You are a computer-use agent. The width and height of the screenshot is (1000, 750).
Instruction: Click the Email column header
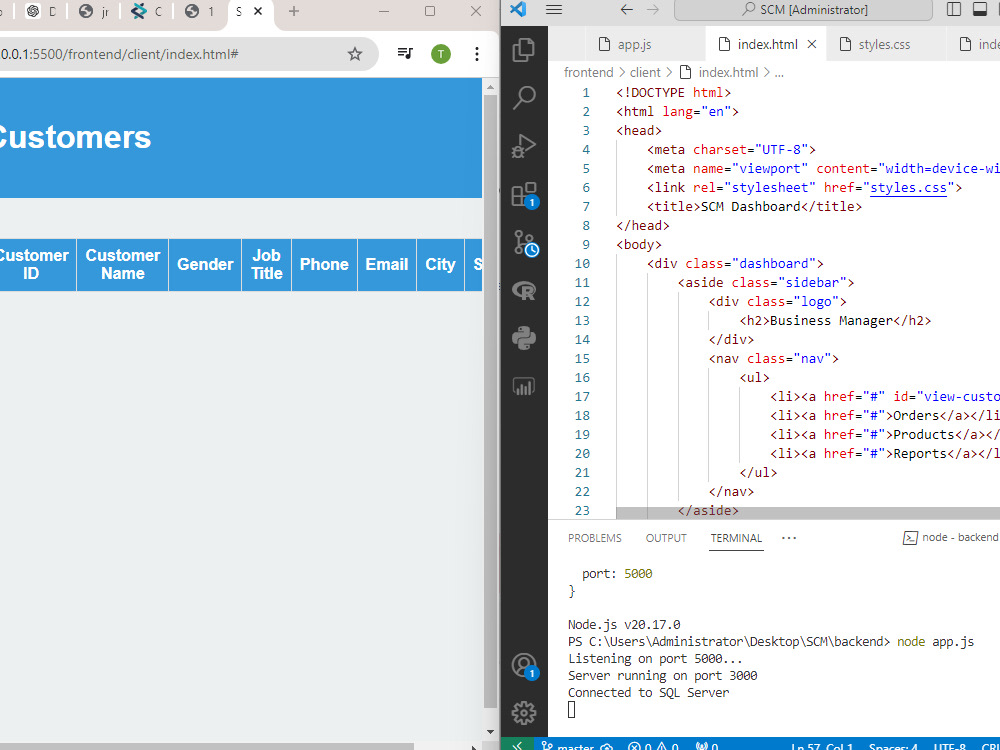[x=386, y=265]
